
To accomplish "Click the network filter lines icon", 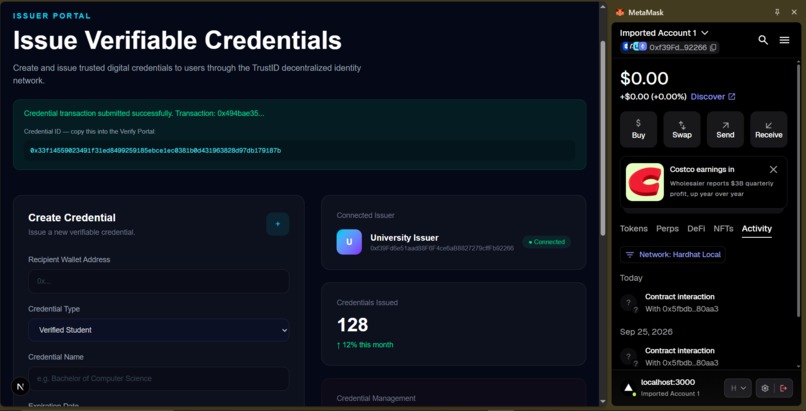I will (630, 255).
